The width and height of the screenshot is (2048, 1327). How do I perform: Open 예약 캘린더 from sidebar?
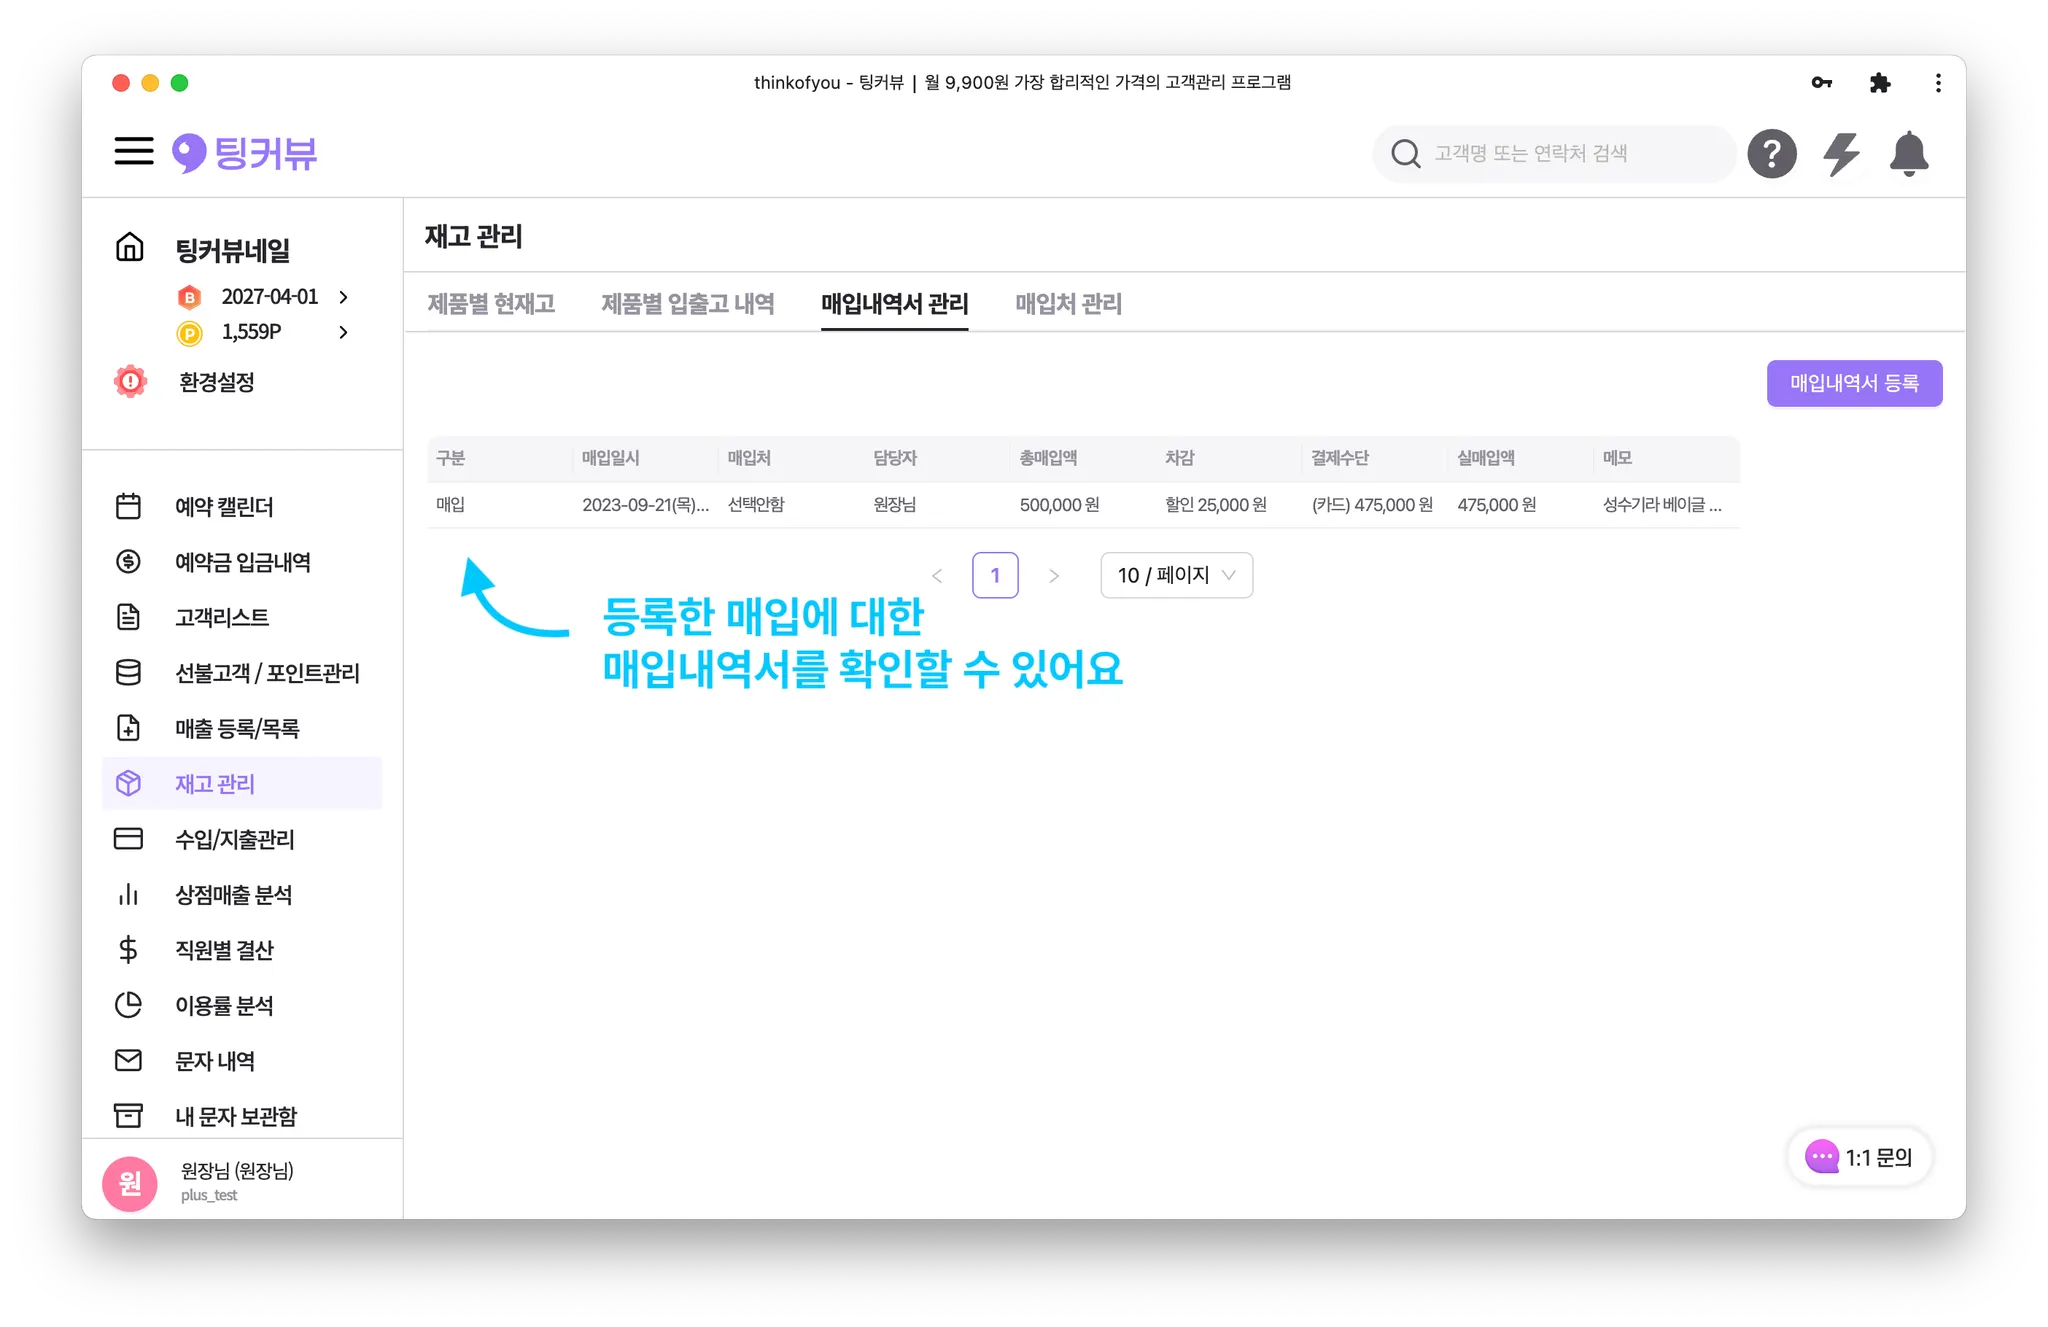pos(224,507)
